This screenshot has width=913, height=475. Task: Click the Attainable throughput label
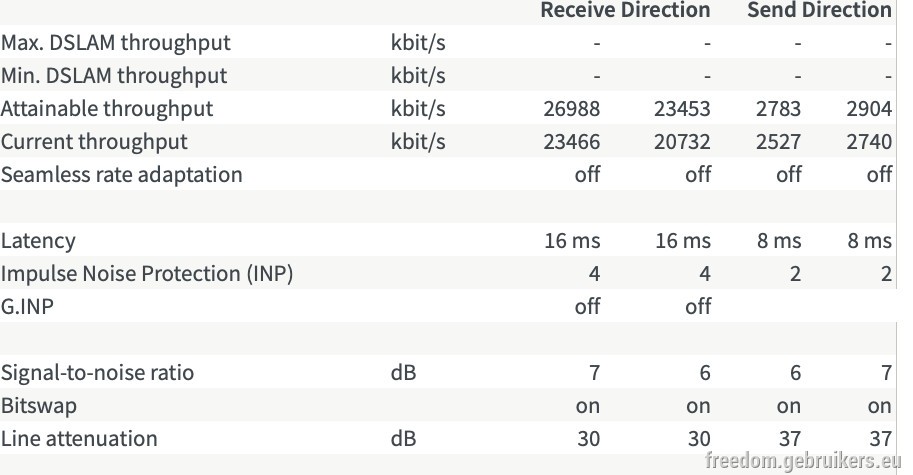click(107, 109)
